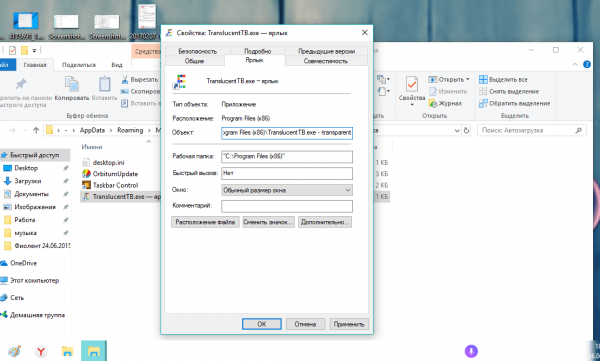
Task: Click the refresh icon next to address bar
Action: pyautogui.click(x=466, y=130)
